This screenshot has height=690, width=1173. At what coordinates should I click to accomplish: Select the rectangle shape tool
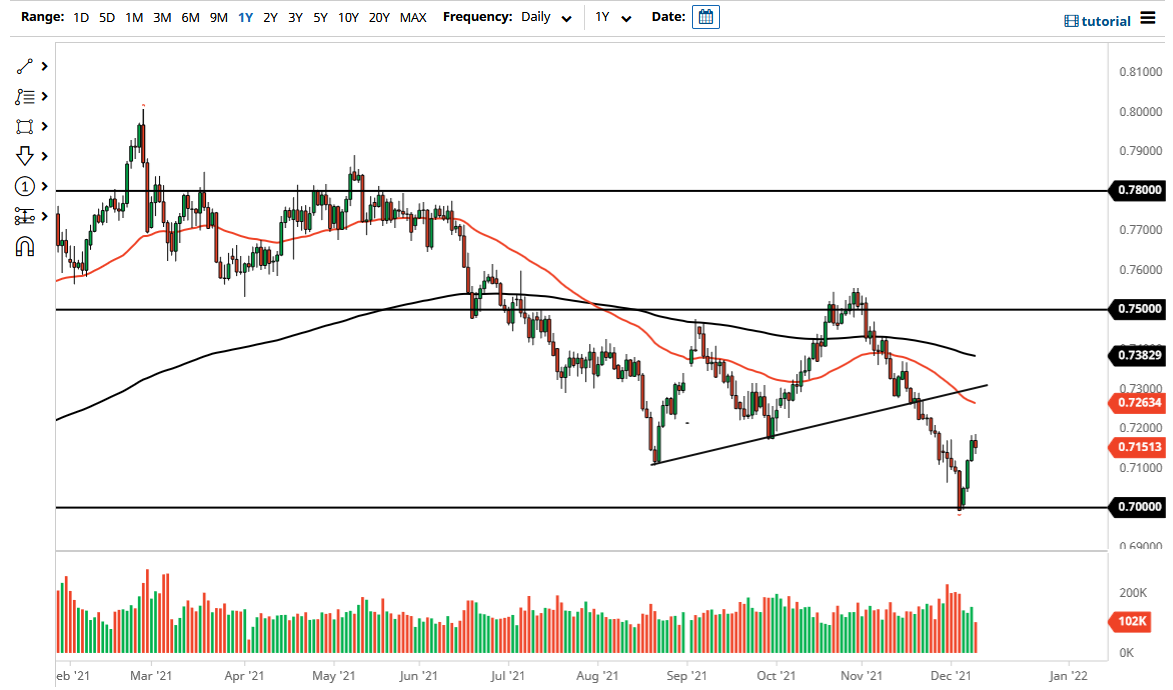27,126
